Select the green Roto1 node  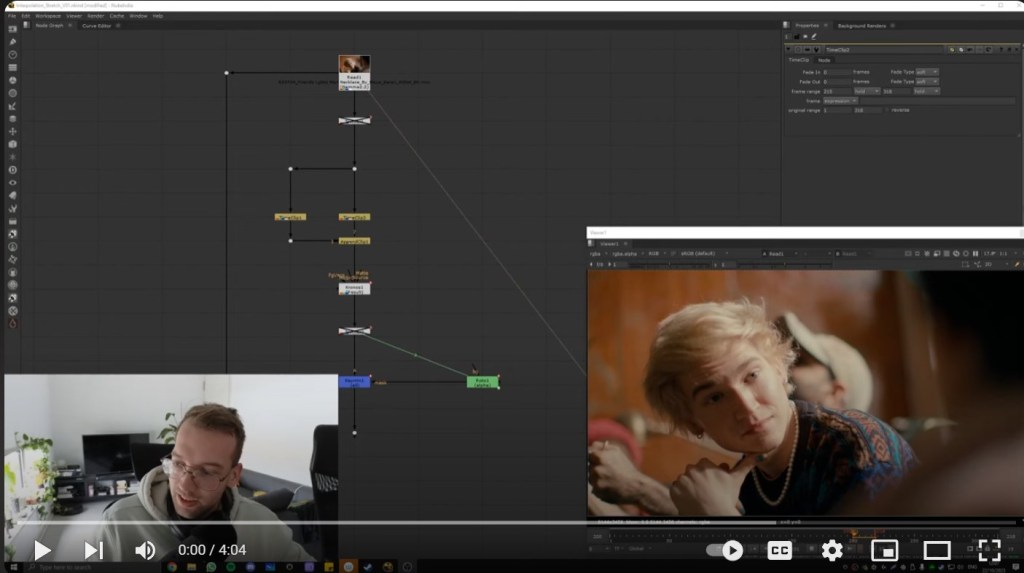[x=483, y=382]
